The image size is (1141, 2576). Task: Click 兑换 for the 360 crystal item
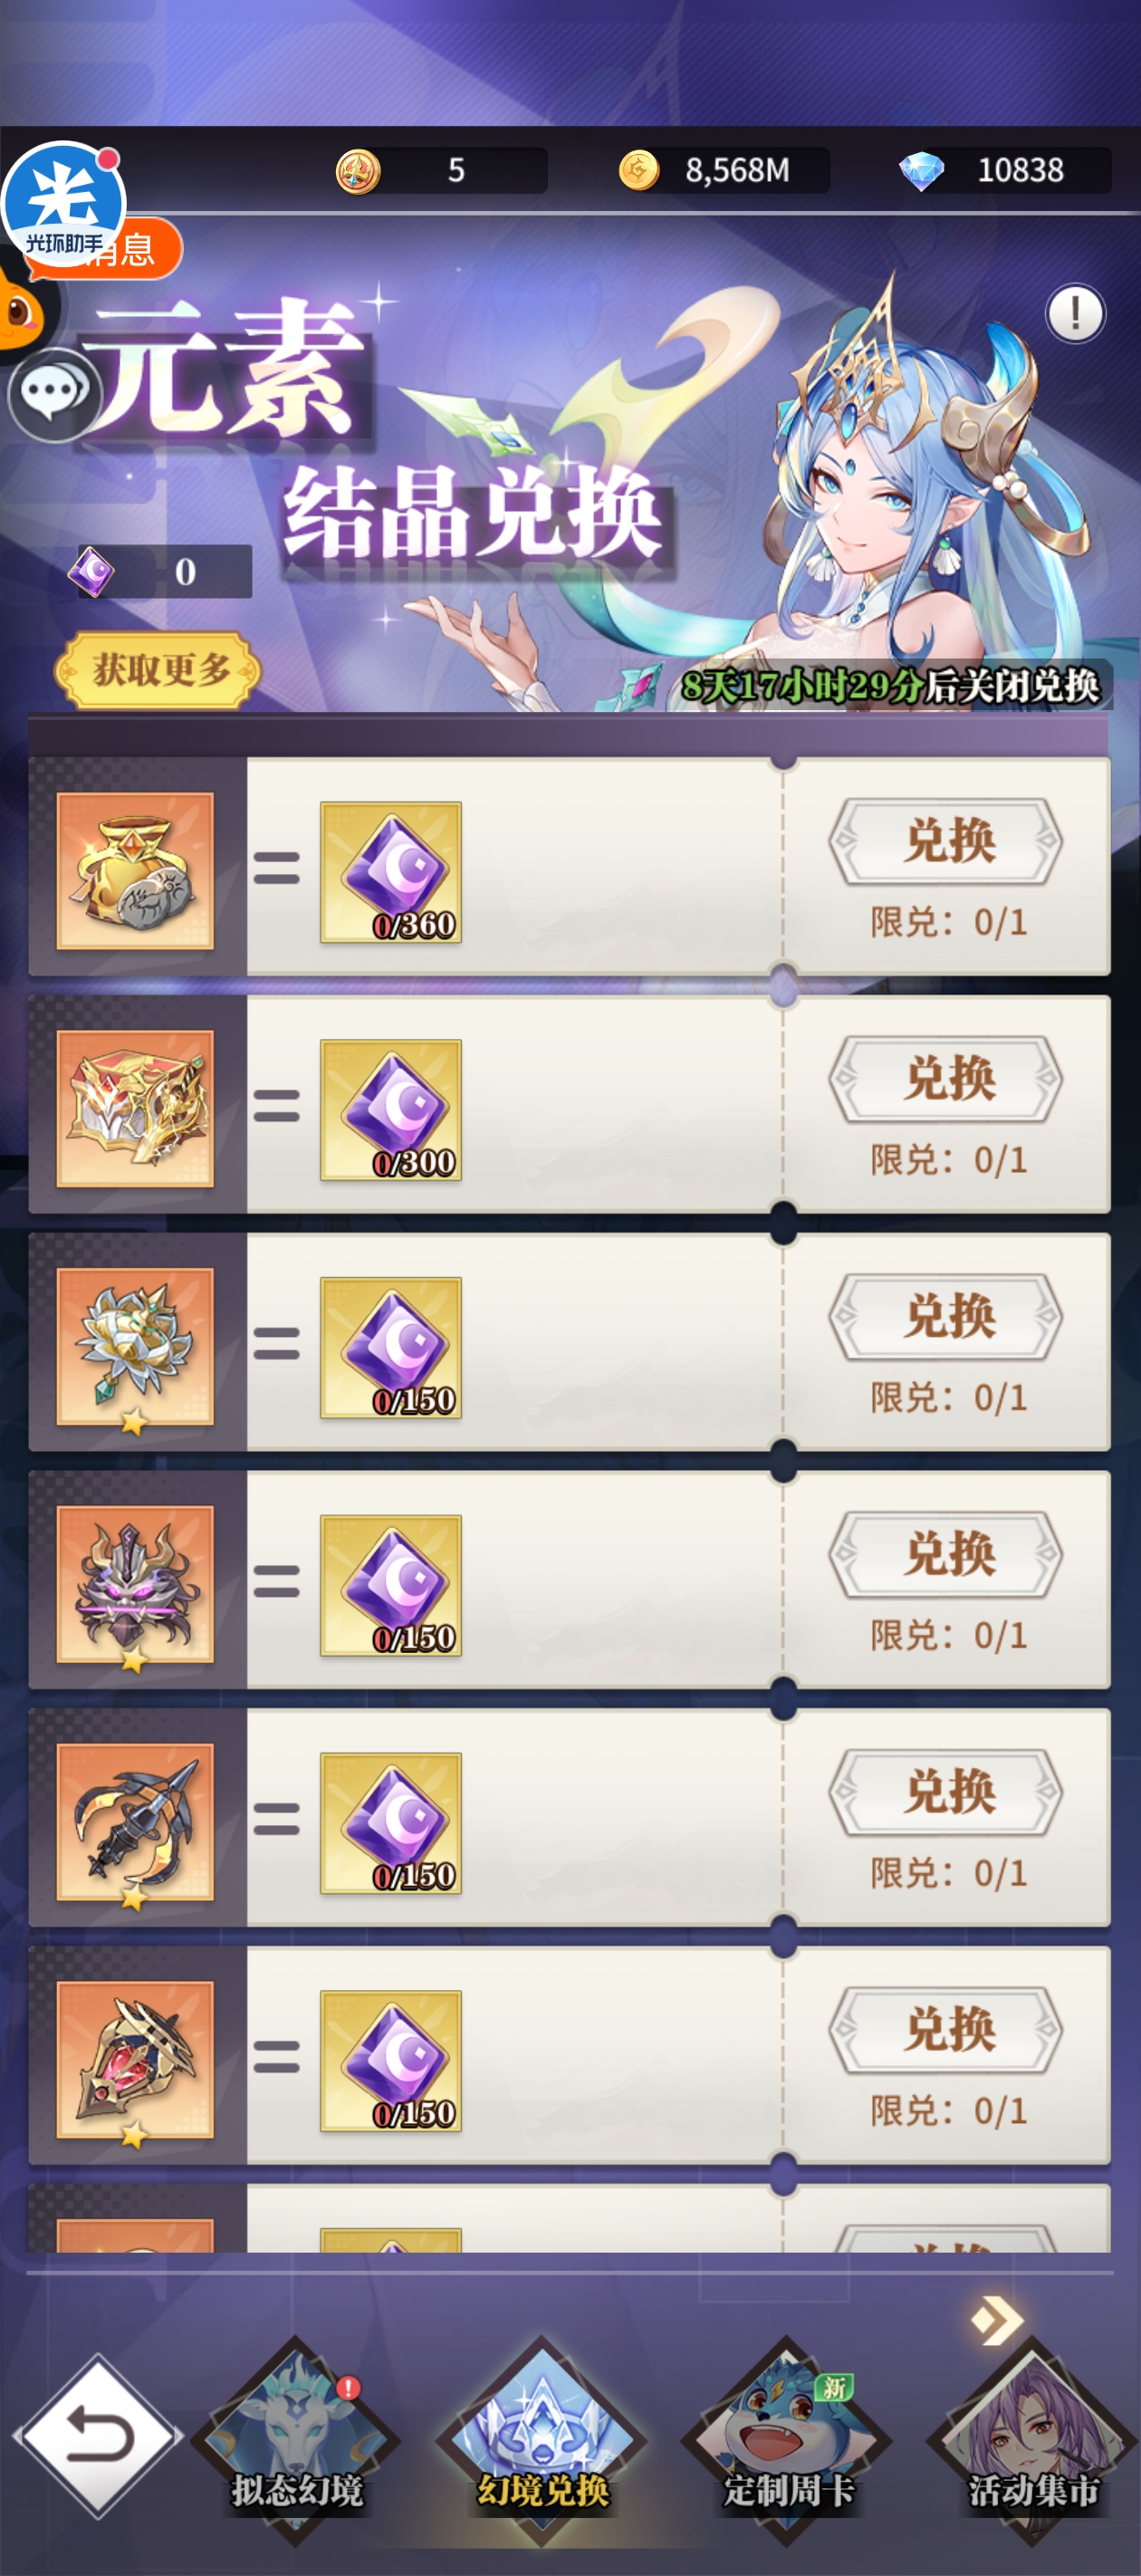[x=946, y=842]
